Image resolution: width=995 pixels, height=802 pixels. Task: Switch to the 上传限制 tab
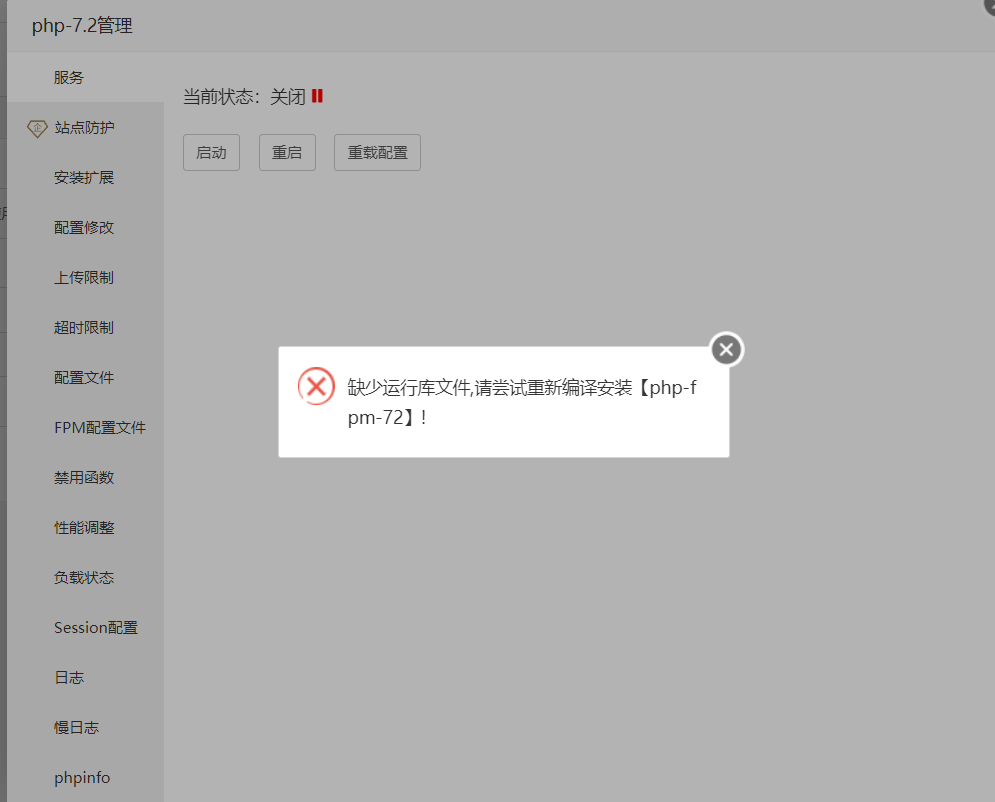[x=86, y=278]
